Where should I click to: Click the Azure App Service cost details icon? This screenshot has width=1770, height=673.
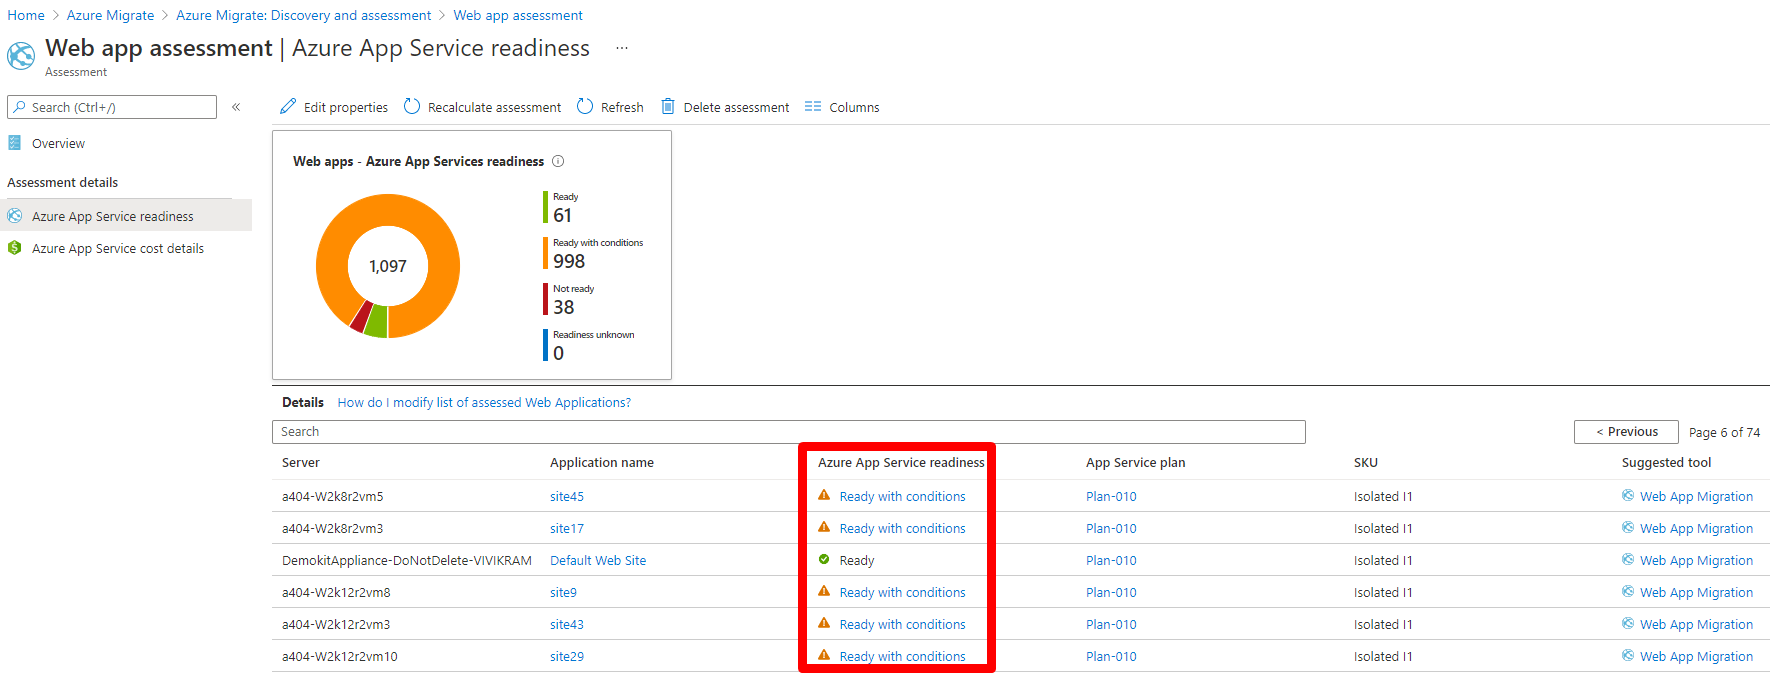coord(15,248)
